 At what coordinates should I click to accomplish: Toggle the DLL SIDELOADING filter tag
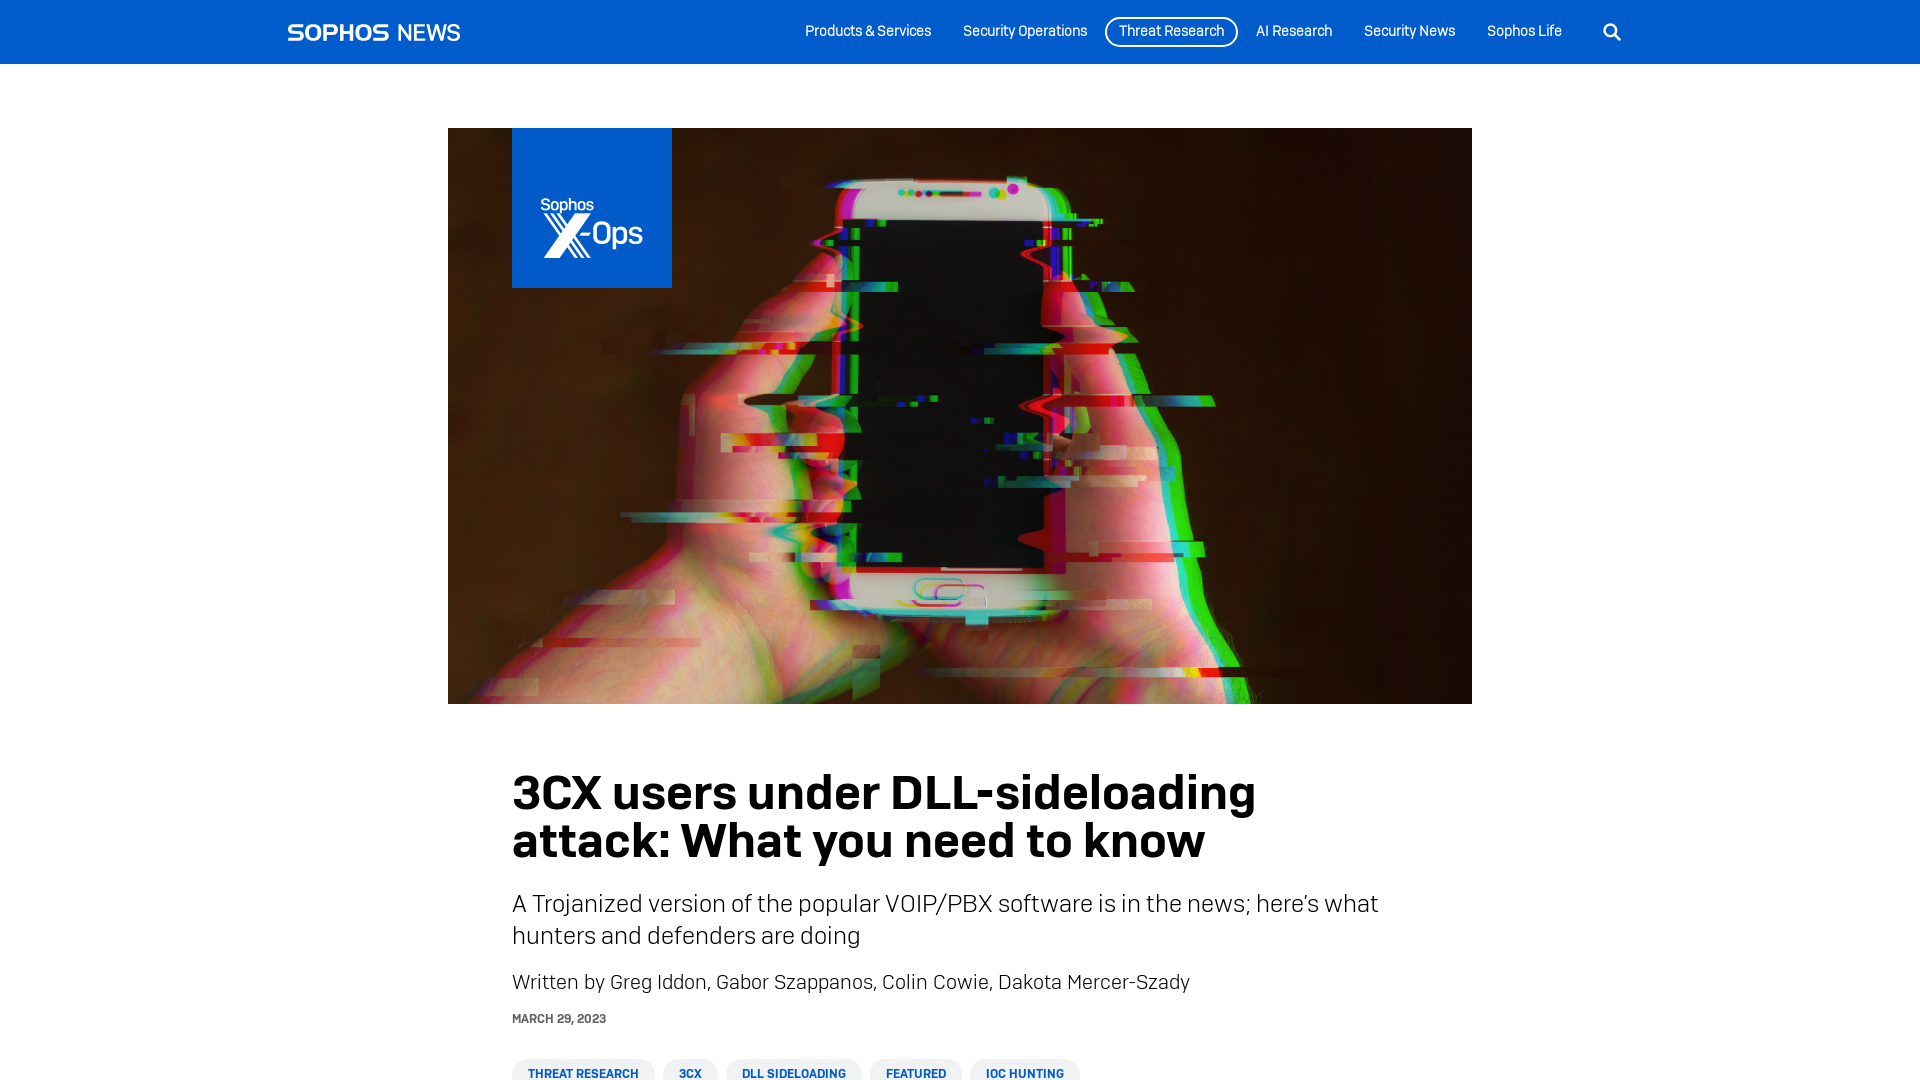click(x=794, y=1073)
